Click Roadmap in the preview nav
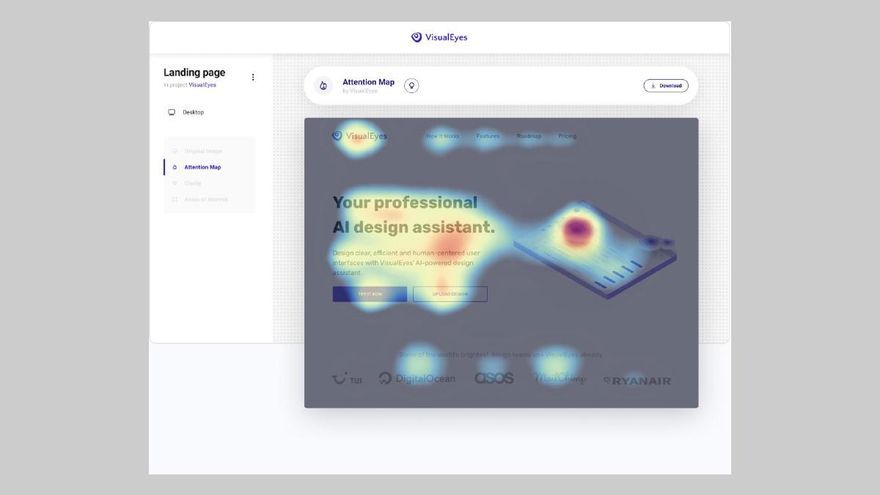Image resolution: width=880 pixels, height=495 pixels. click(x=529, y=136)
